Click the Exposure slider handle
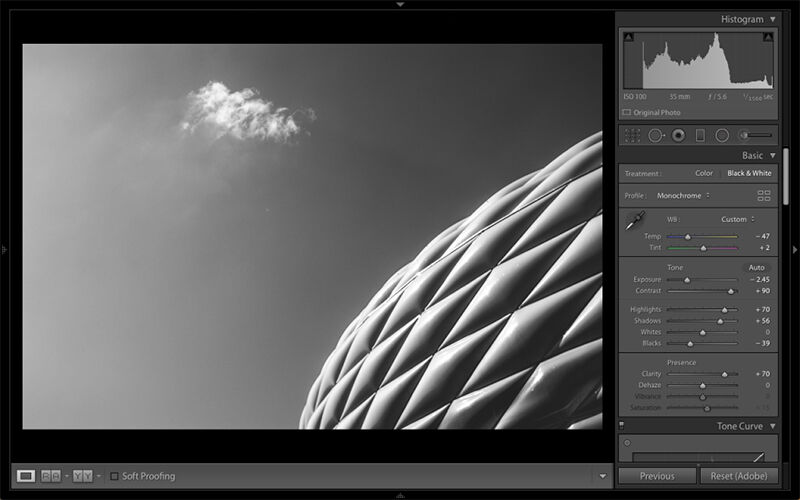Image resolution: width=800 pixels, height=500 pixels. point(687,280)
